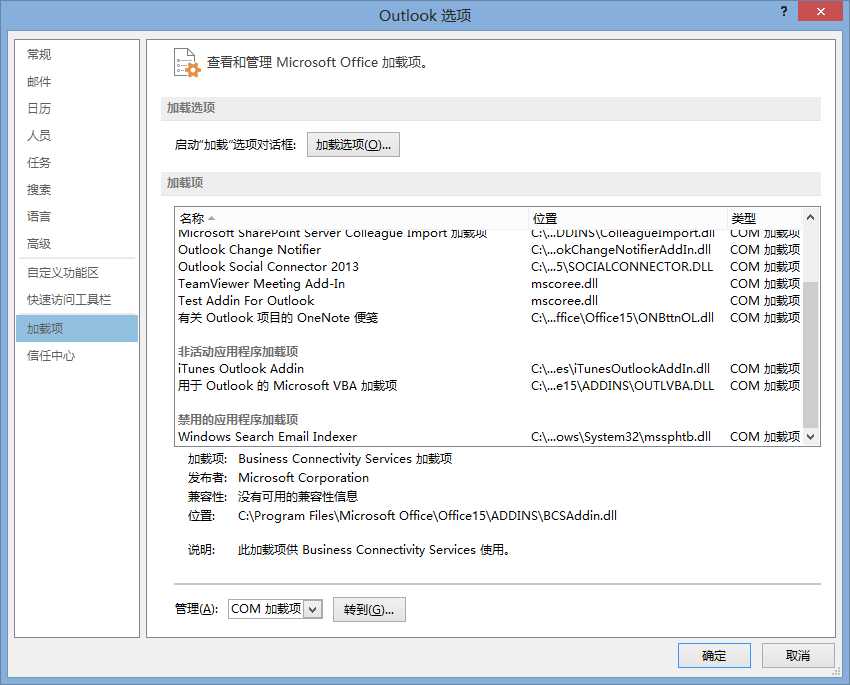Click the 禁用的应用程序加载项 group heading
Viewport: 850px width, 685px height.
click(x=238, y=419)
